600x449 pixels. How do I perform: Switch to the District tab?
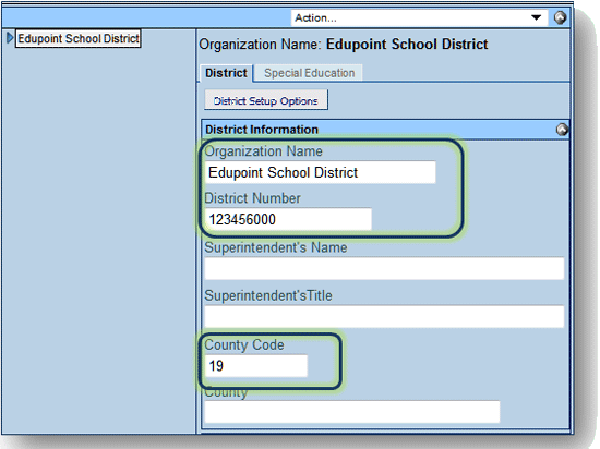tap(226, 73)
